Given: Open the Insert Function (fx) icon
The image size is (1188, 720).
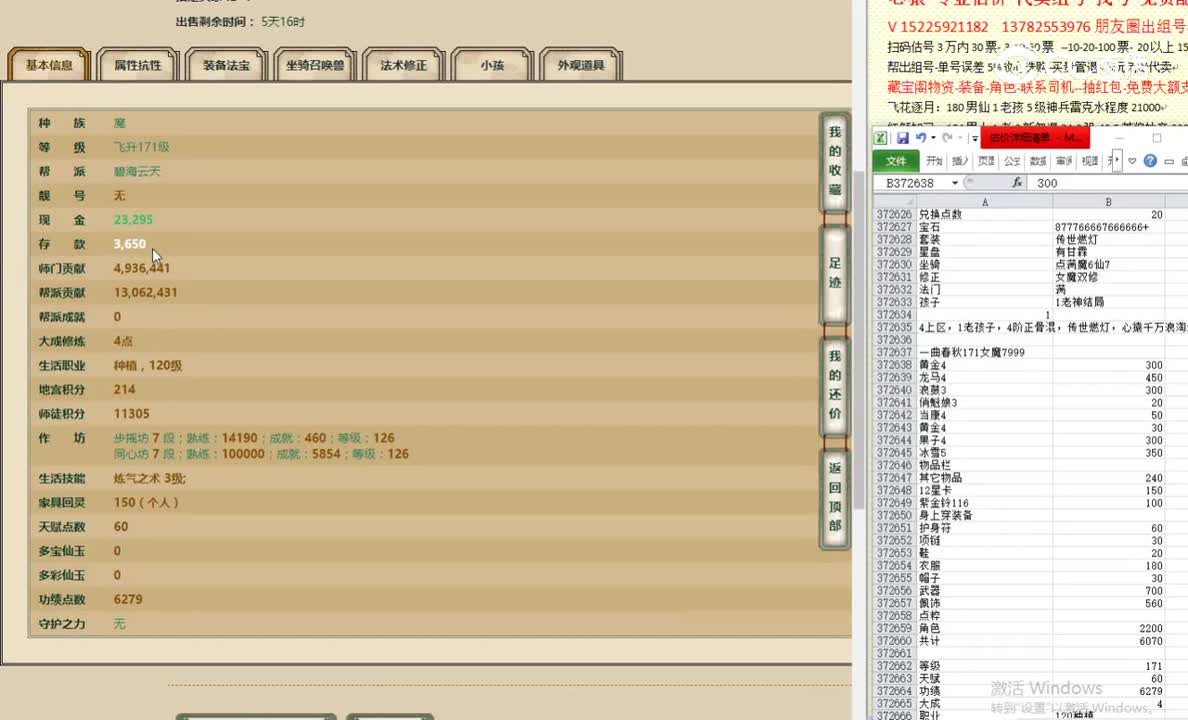Looking at the screenshot, I should tap(1019, 183).
